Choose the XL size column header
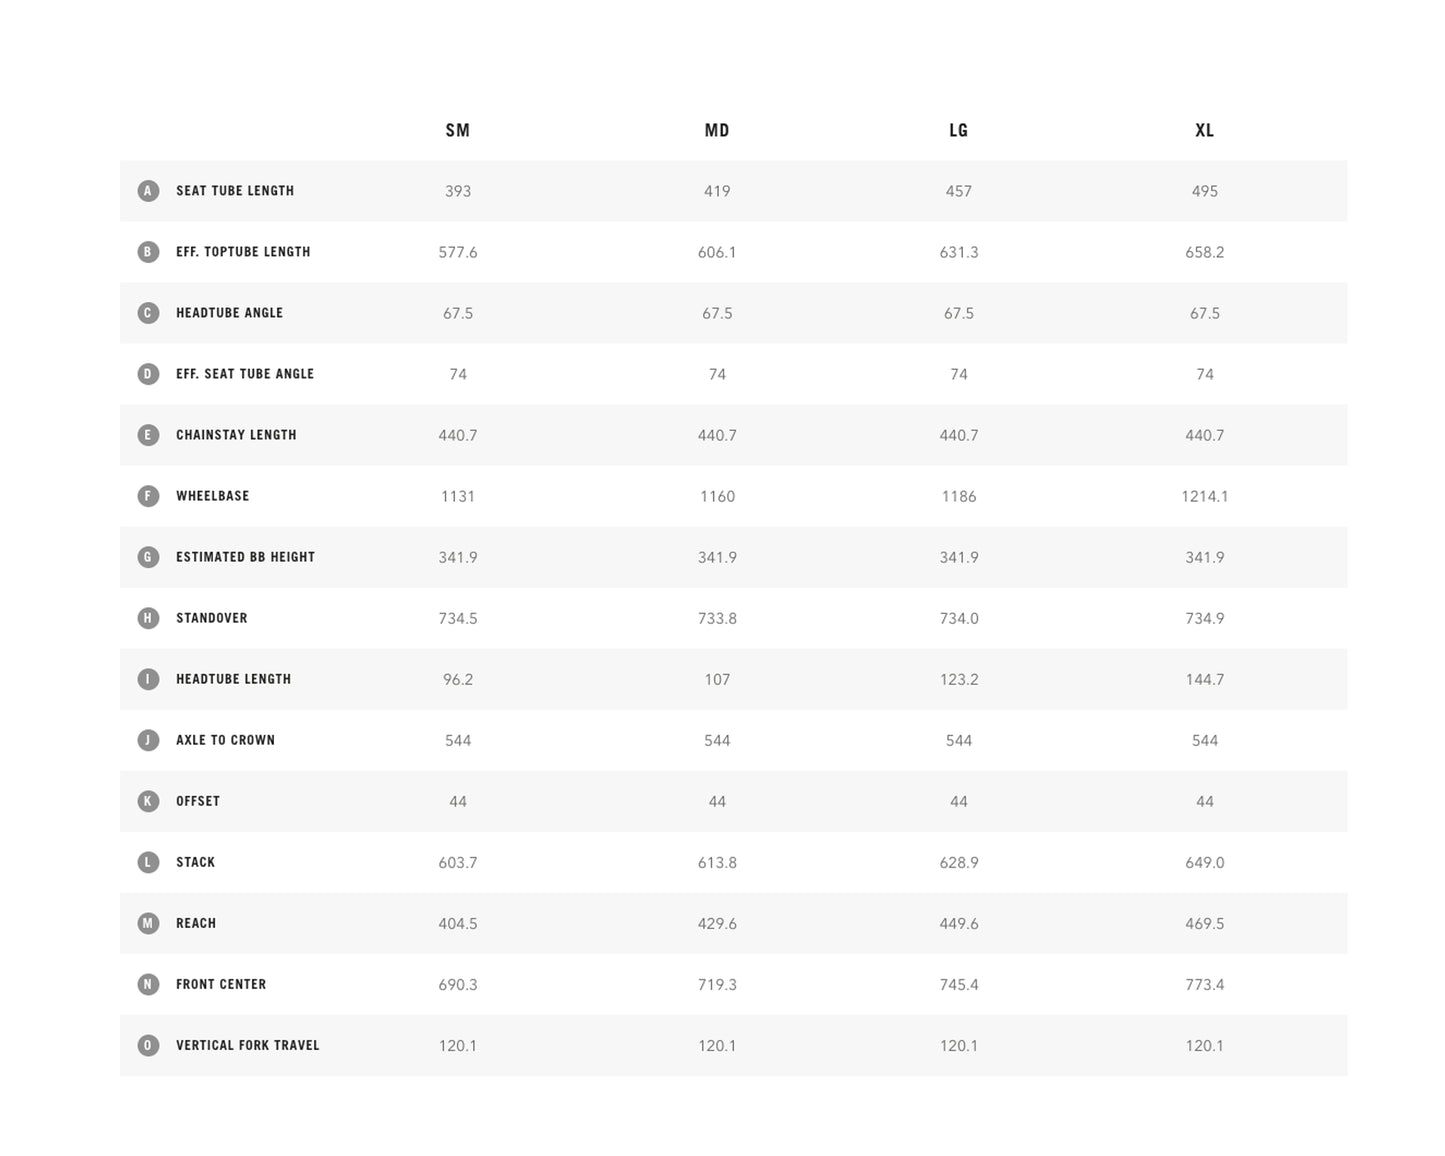 (1205, 130)
